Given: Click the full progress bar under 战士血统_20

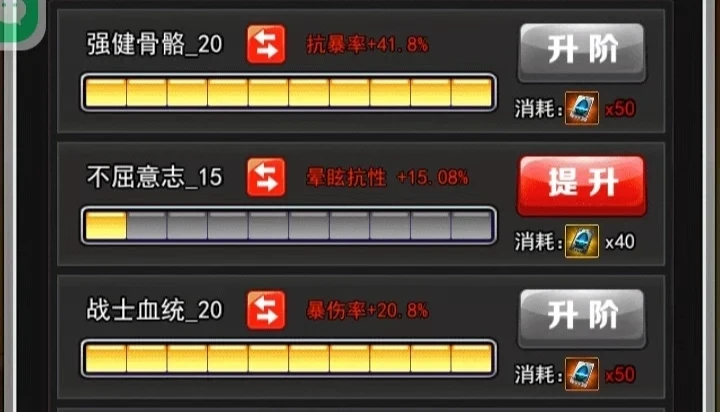Looking at the screenshot, I should pos(289,359).
